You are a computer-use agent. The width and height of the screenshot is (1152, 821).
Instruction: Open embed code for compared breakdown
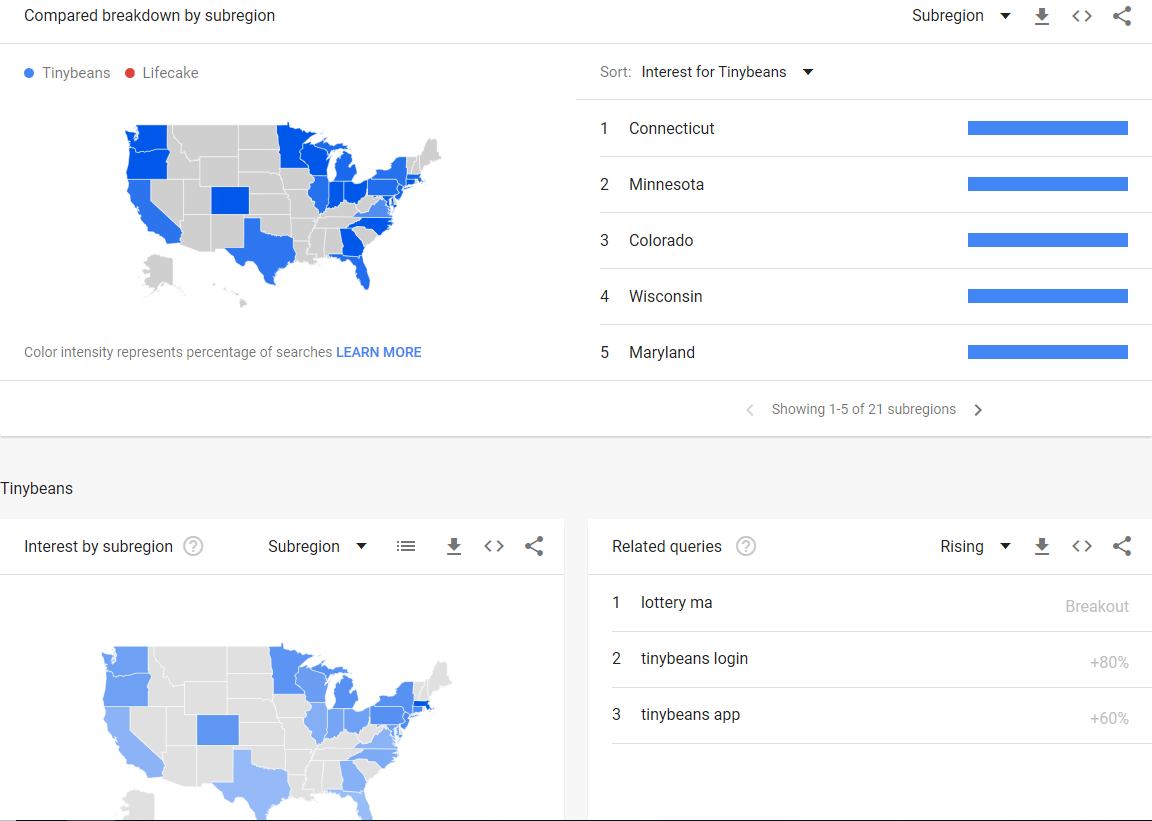1081,16
